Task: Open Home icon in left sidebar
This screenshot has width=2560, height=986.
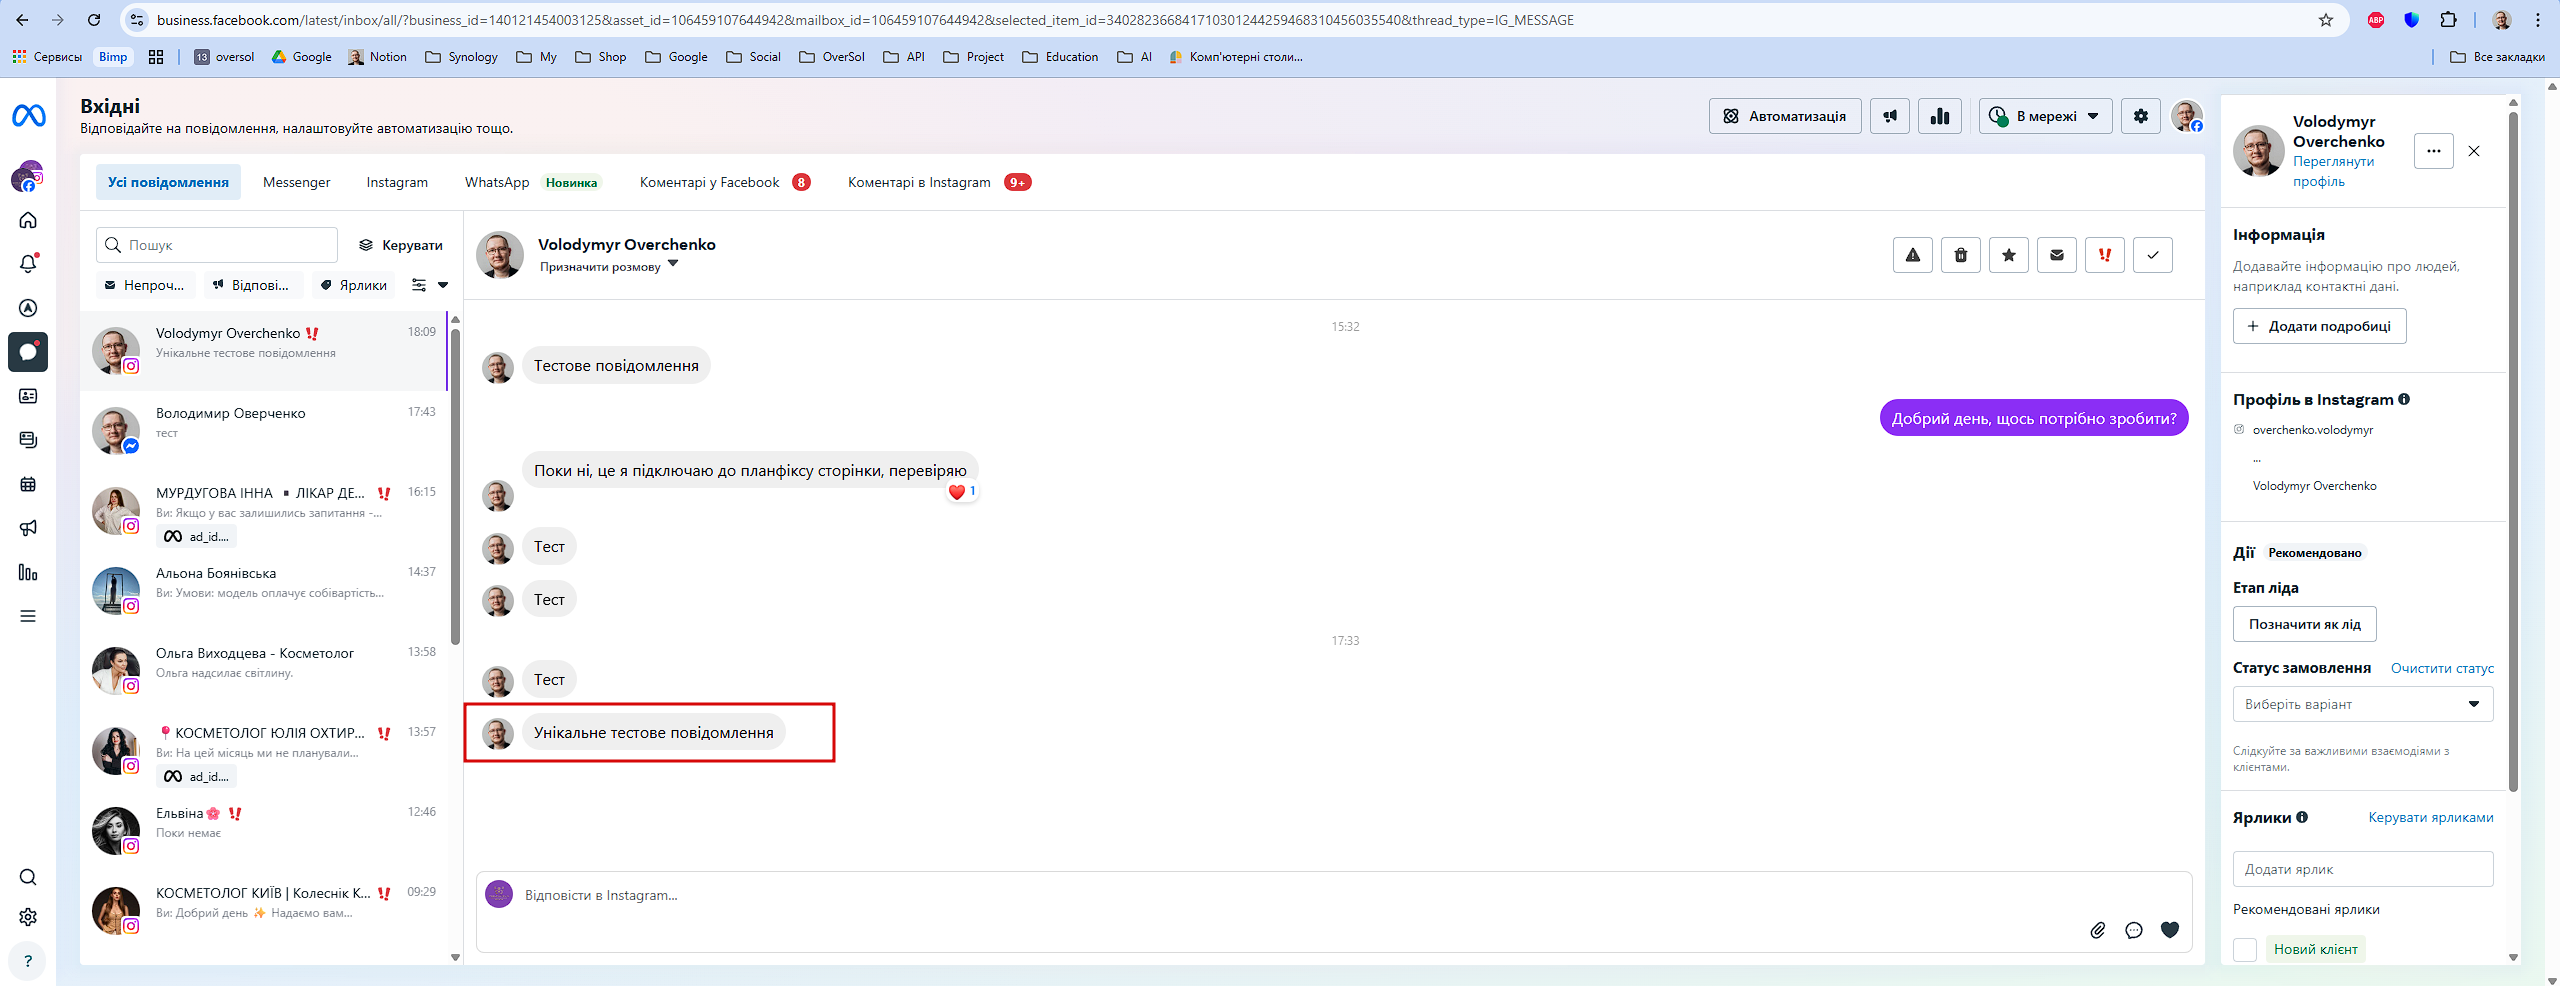Action: point(28,220)
